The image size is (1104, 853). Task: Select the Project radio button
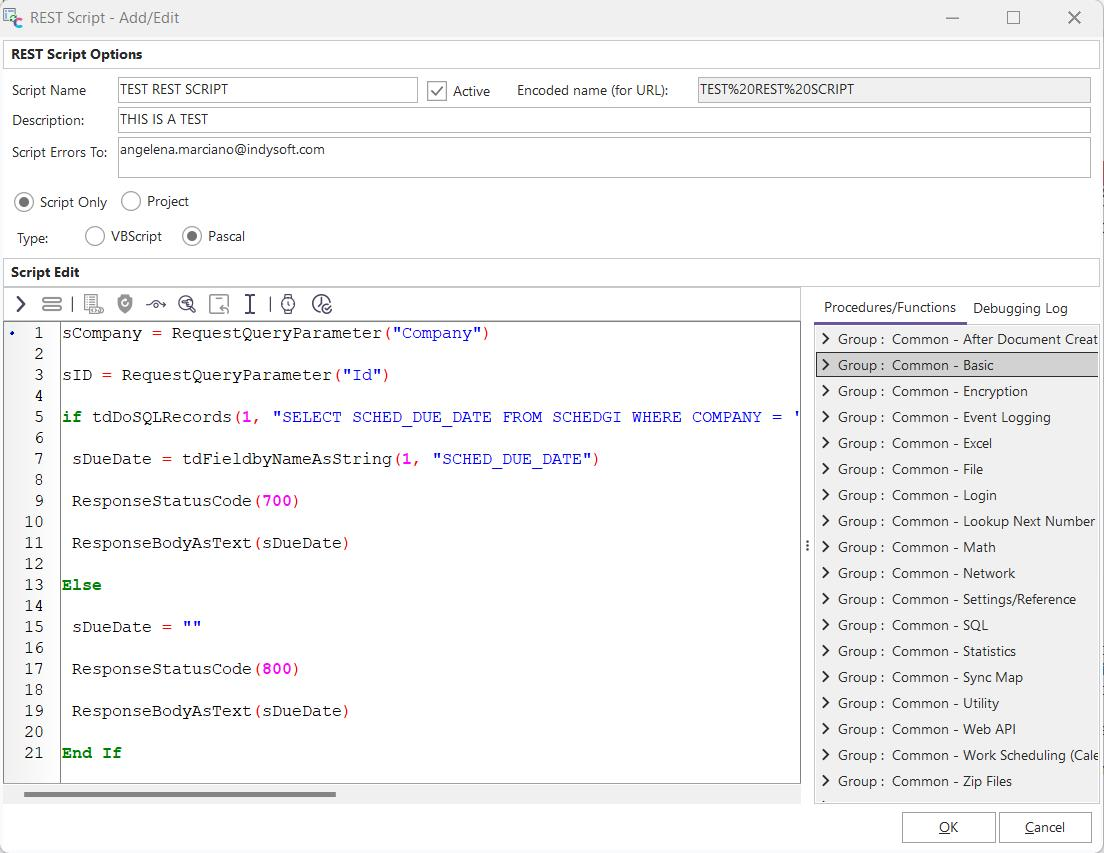[x=131, y=202]
